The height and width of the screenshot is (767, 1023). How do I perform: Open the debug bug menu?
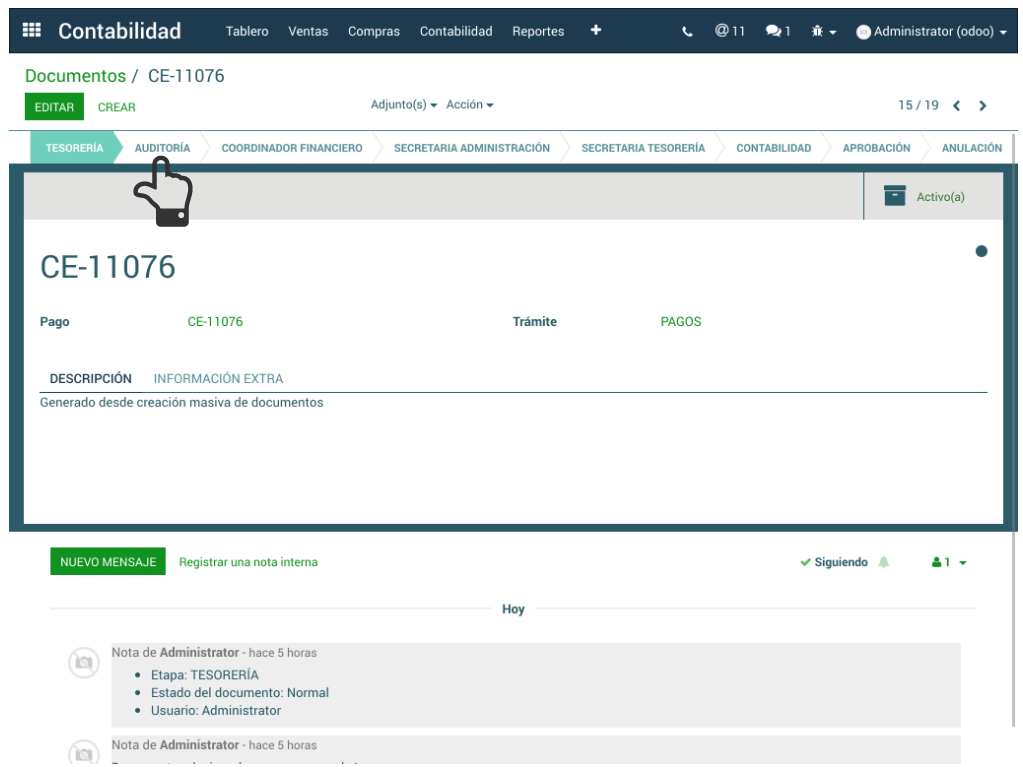[824, 31]
